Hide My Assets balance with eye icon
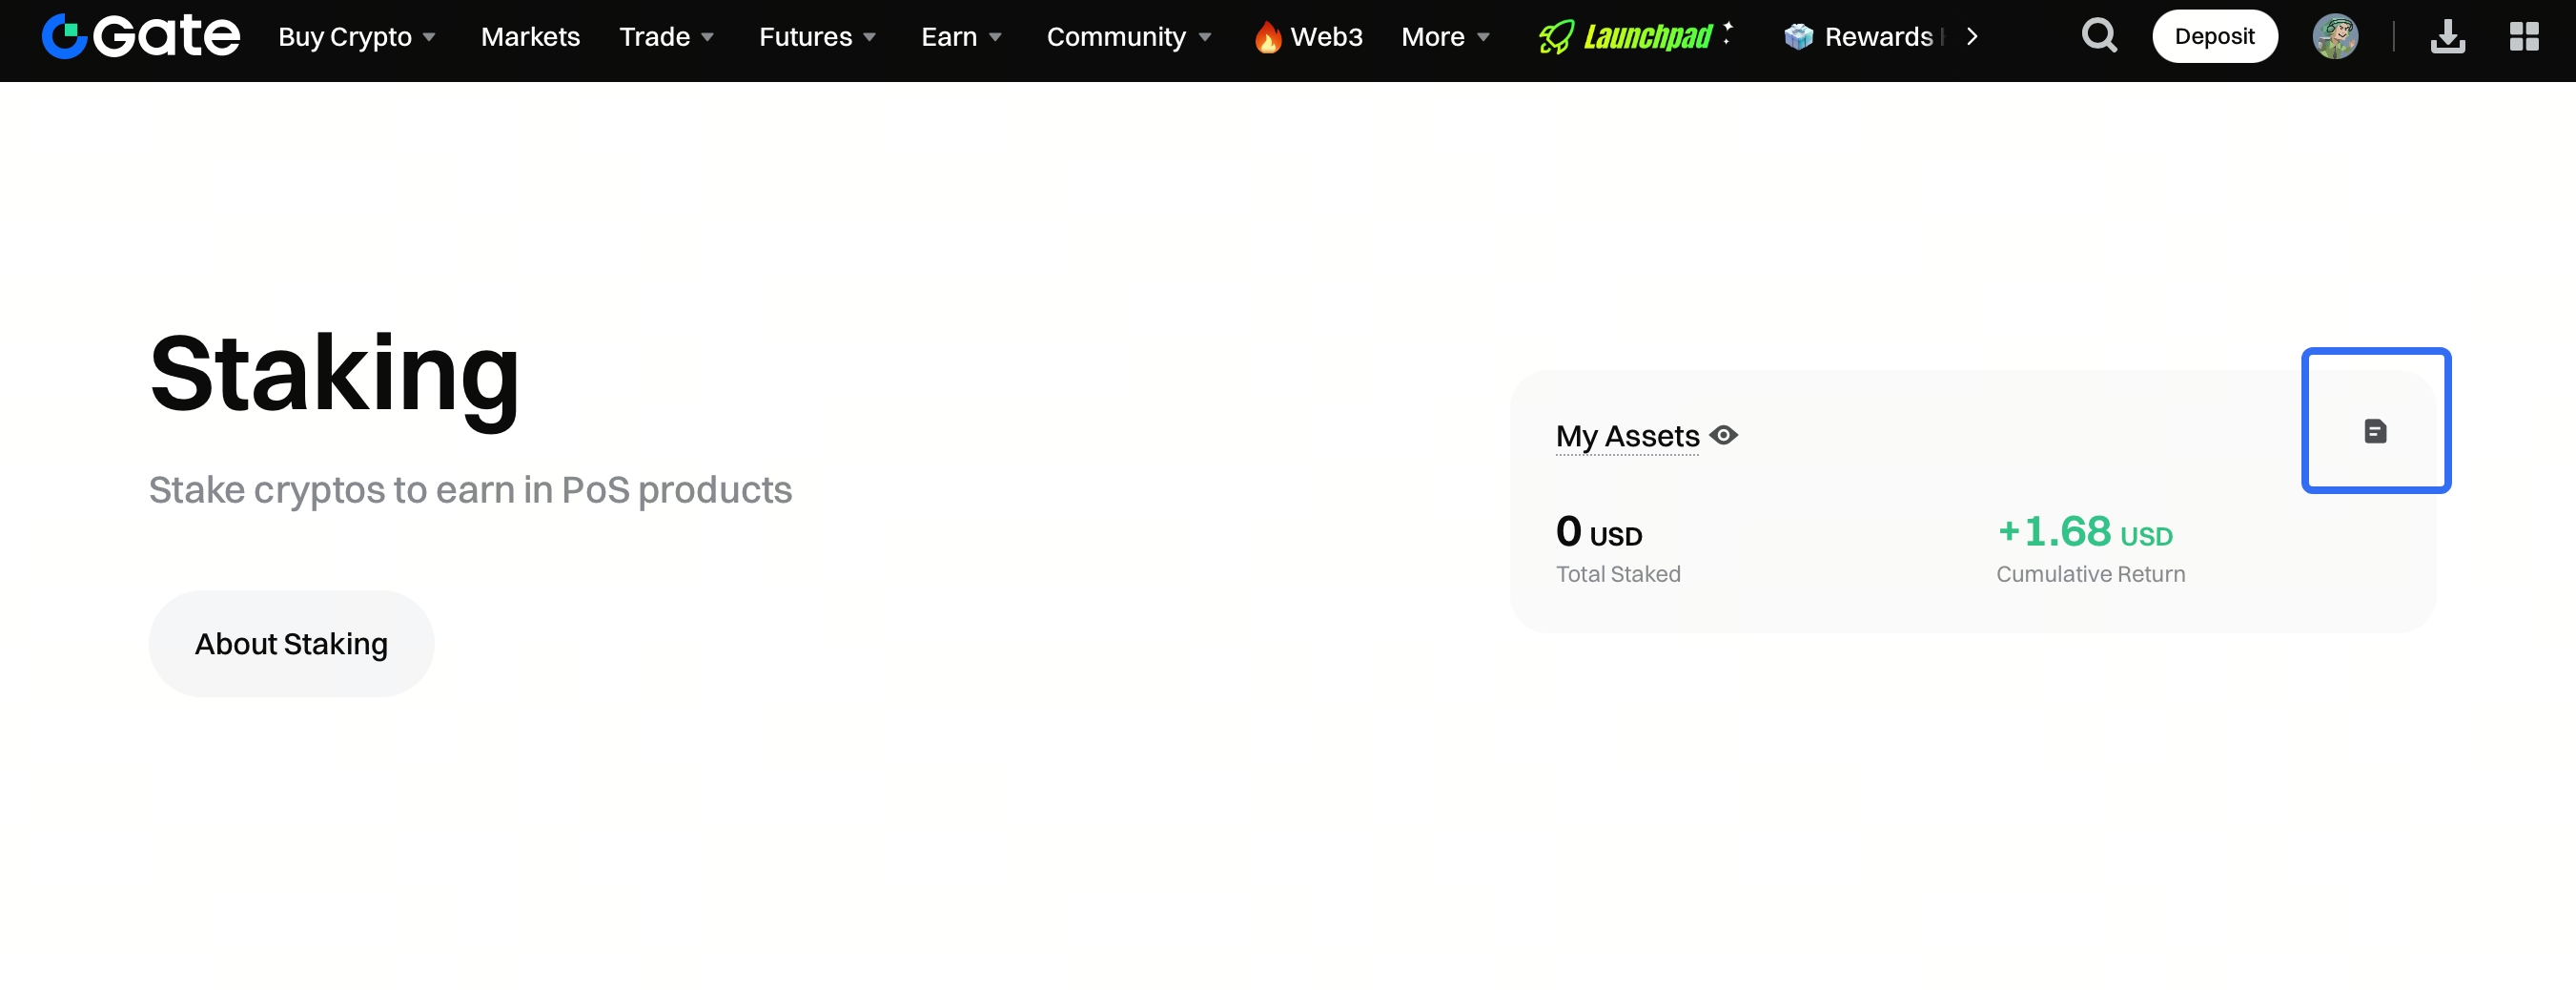 (1724, 436)
